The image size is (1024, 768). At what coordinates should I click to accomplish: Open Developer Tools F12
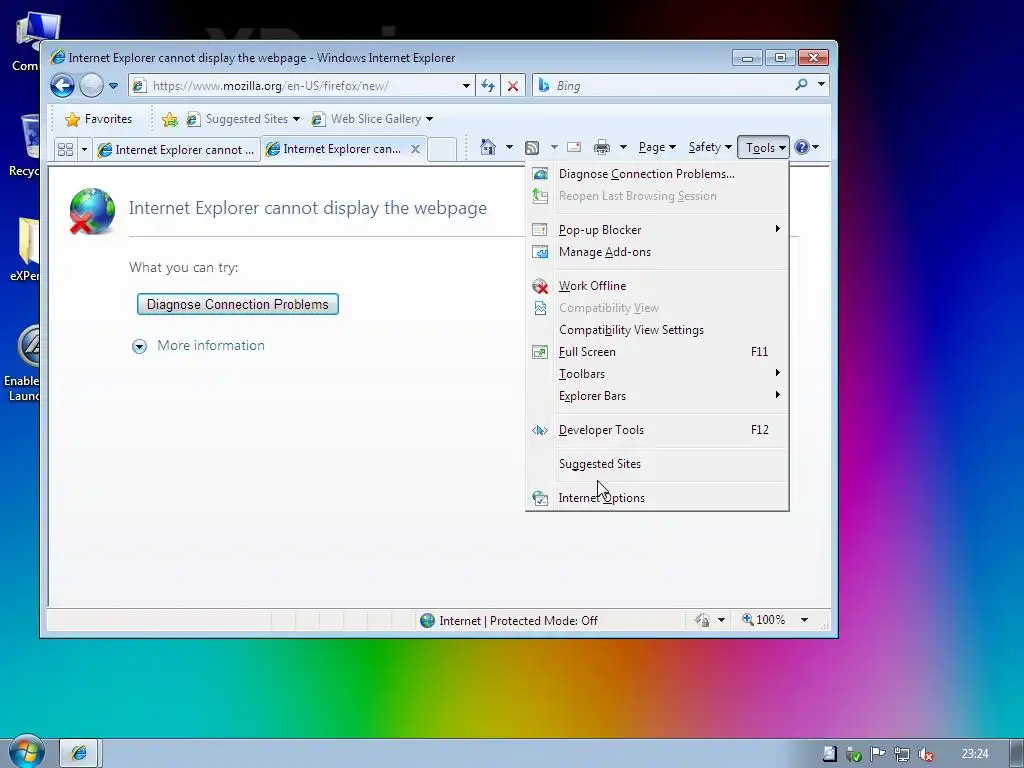click(658, 430)
